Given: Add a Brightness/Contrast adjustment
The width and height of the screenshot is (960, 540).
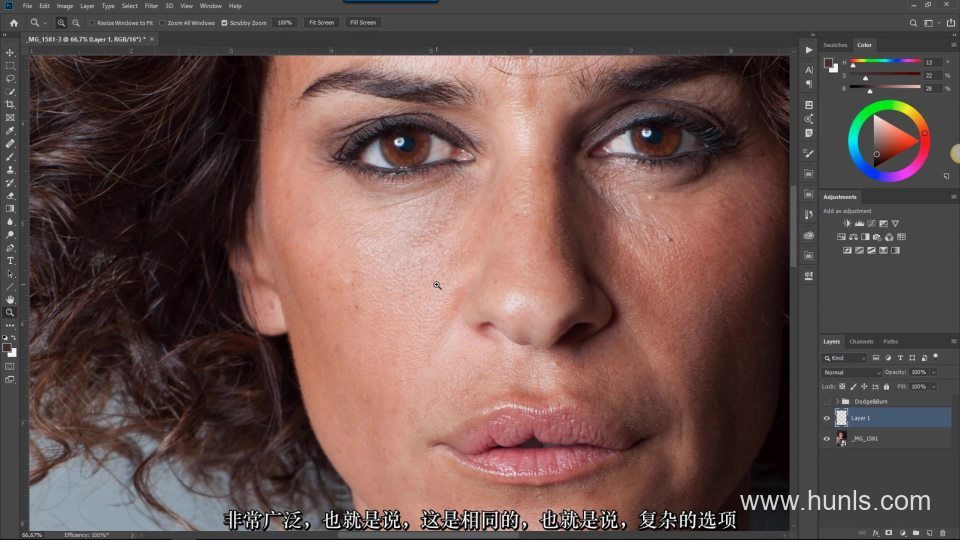Looking at the screenshot, I should 847,223.
